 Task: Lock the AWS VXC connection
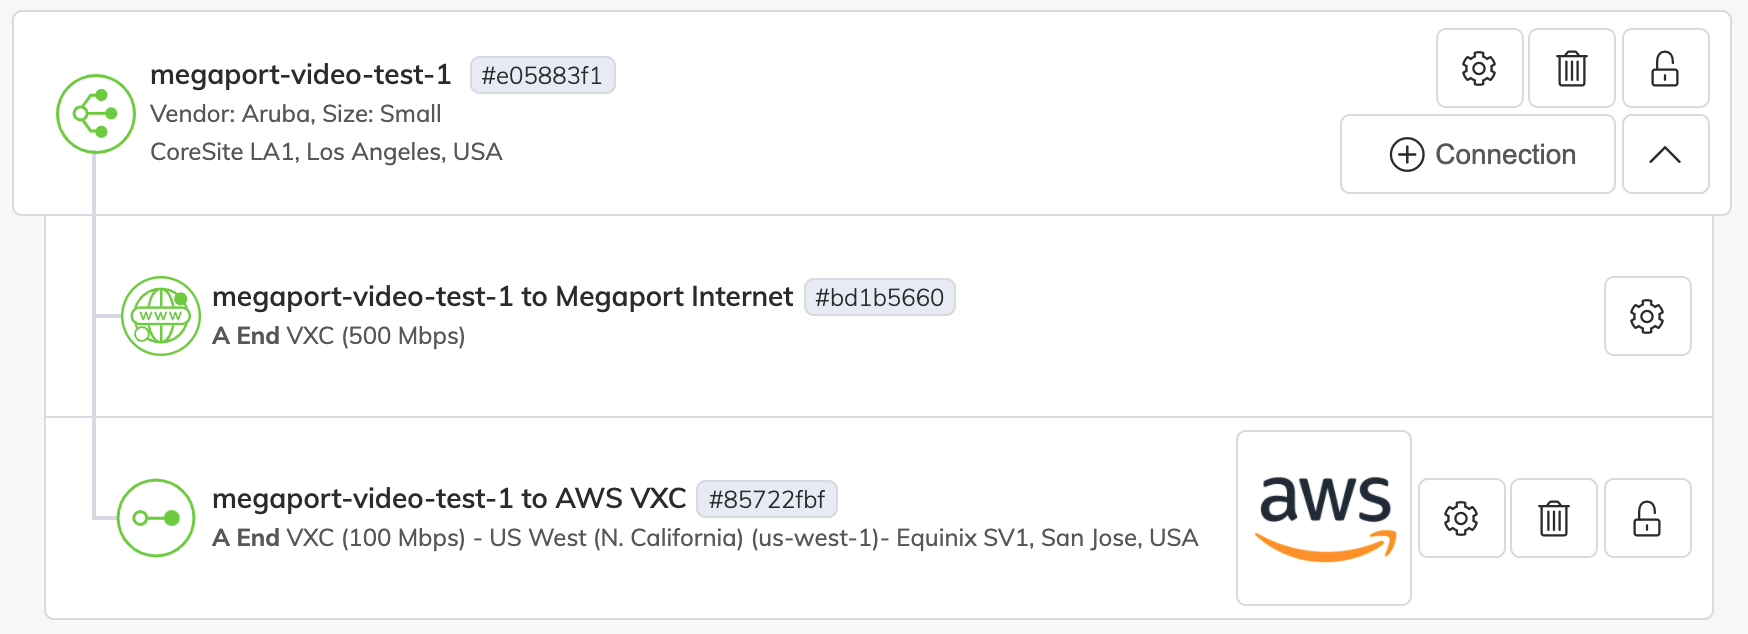(1647, 518)
